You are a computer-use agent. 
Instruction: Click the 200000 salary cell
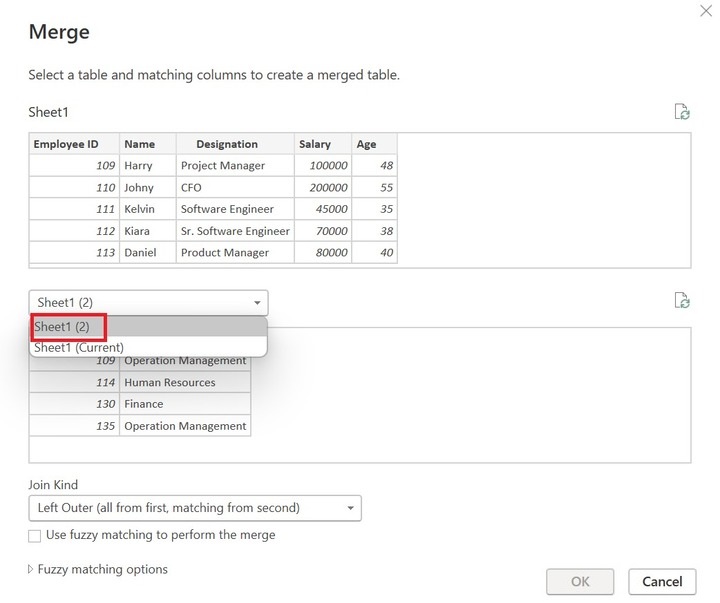[323, 188]
